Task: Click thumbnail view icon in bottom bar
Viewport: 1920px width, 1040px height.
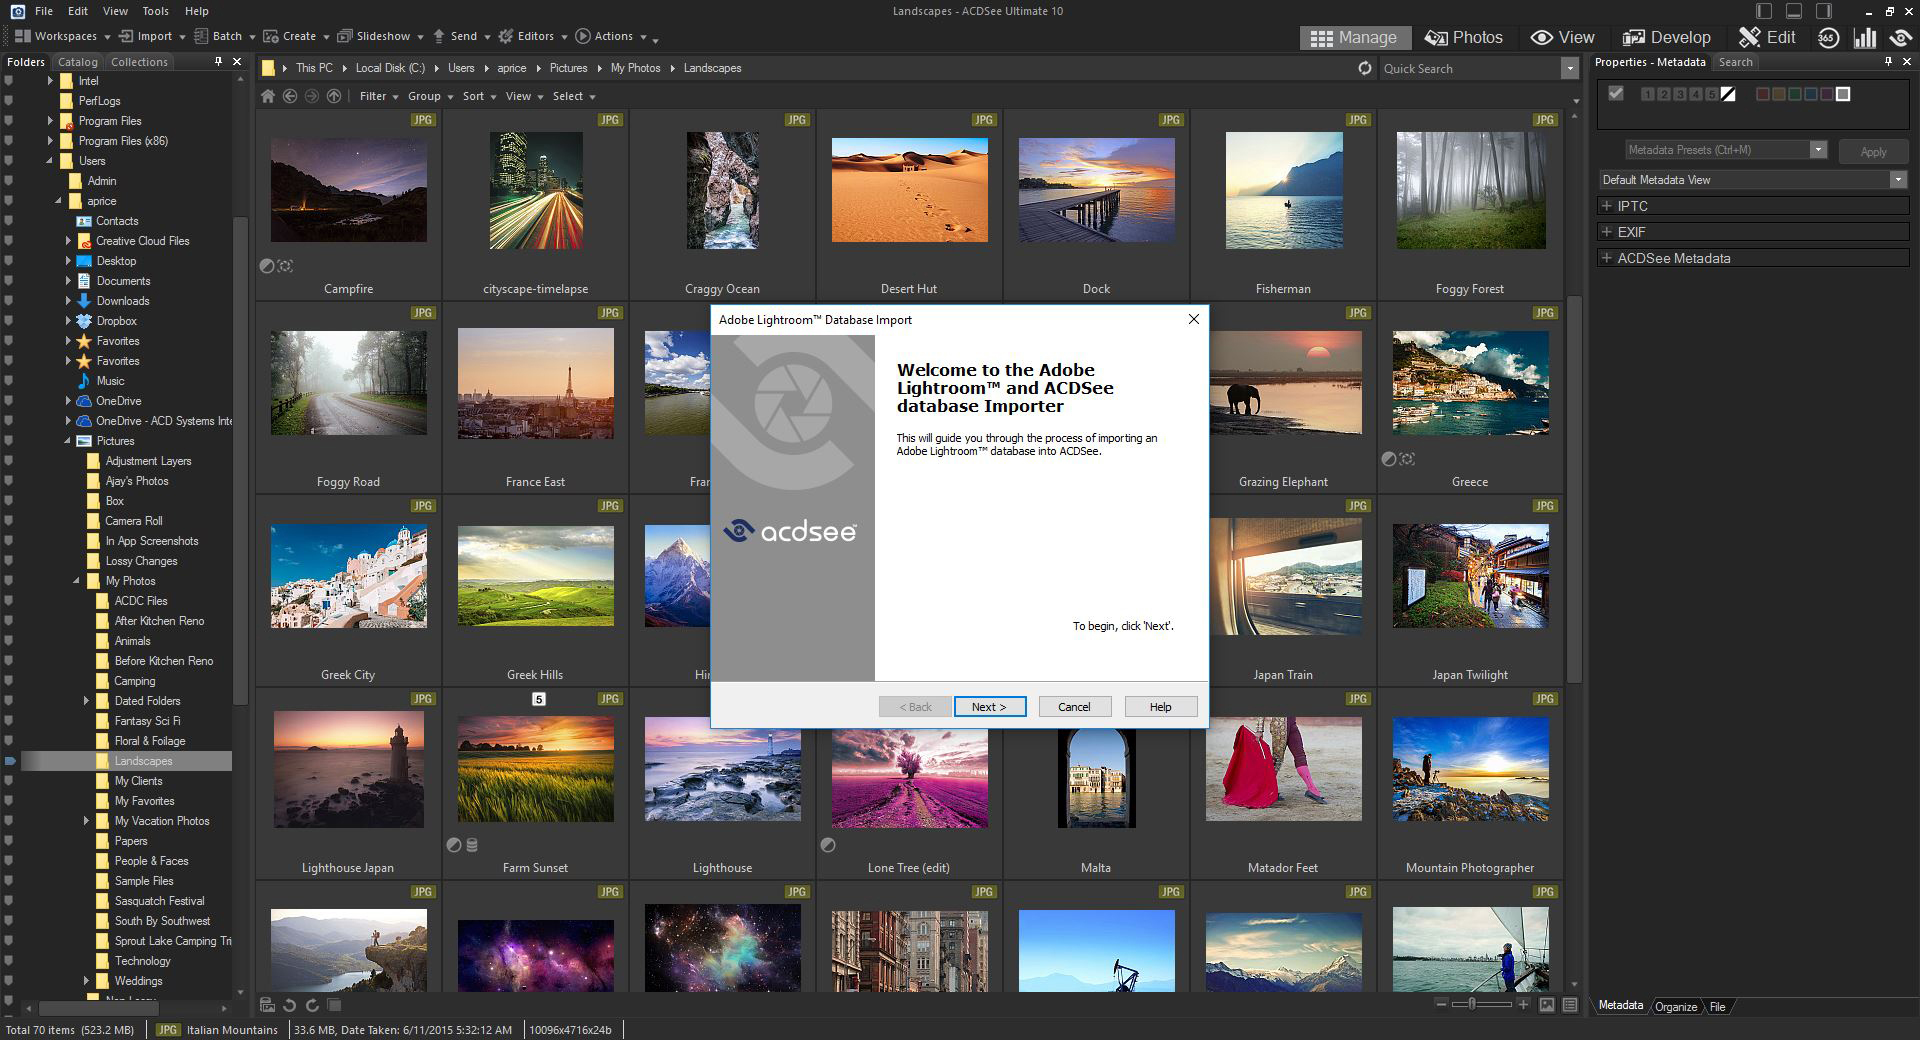Action: (x=1547, y=1004)
